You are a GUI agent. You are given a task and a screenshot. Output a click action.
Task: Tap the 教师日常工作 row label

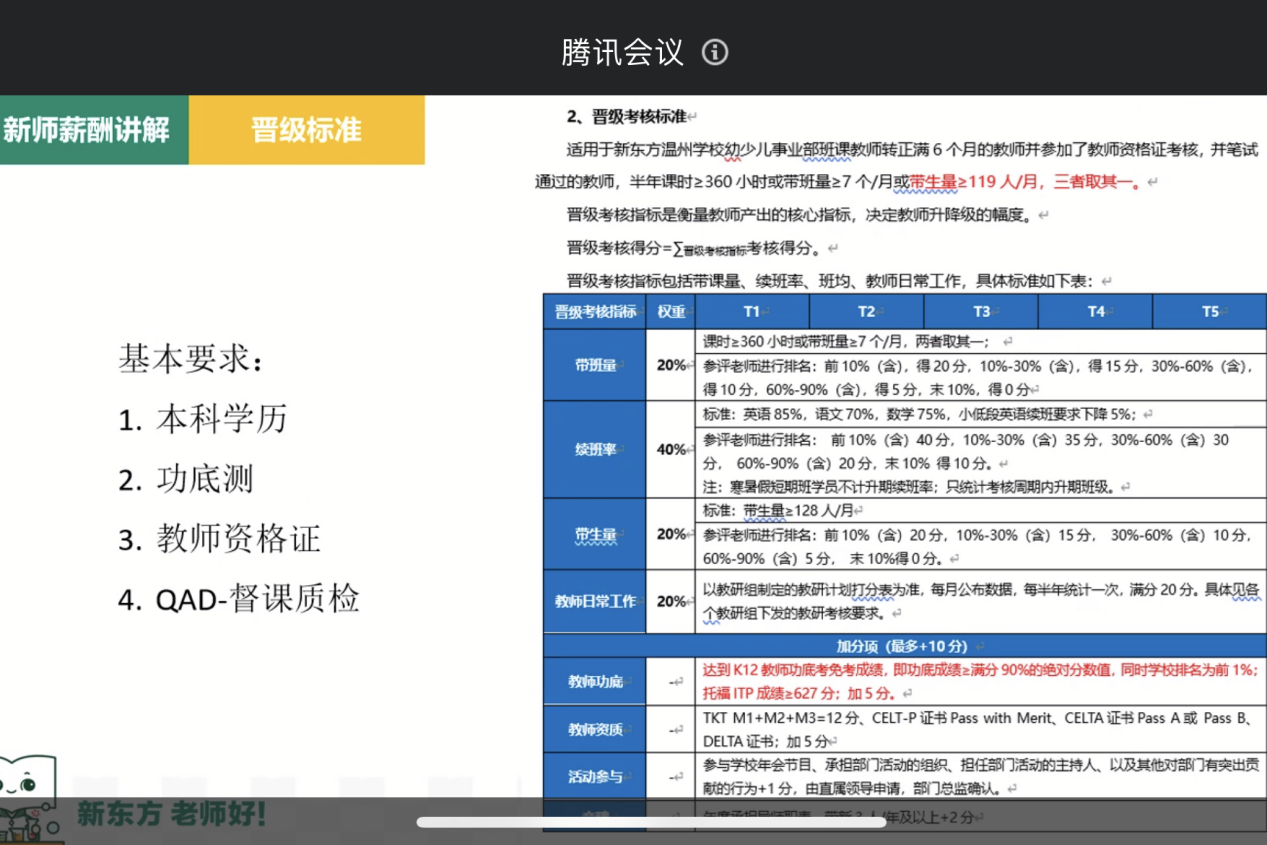click(x=595, y=601)
